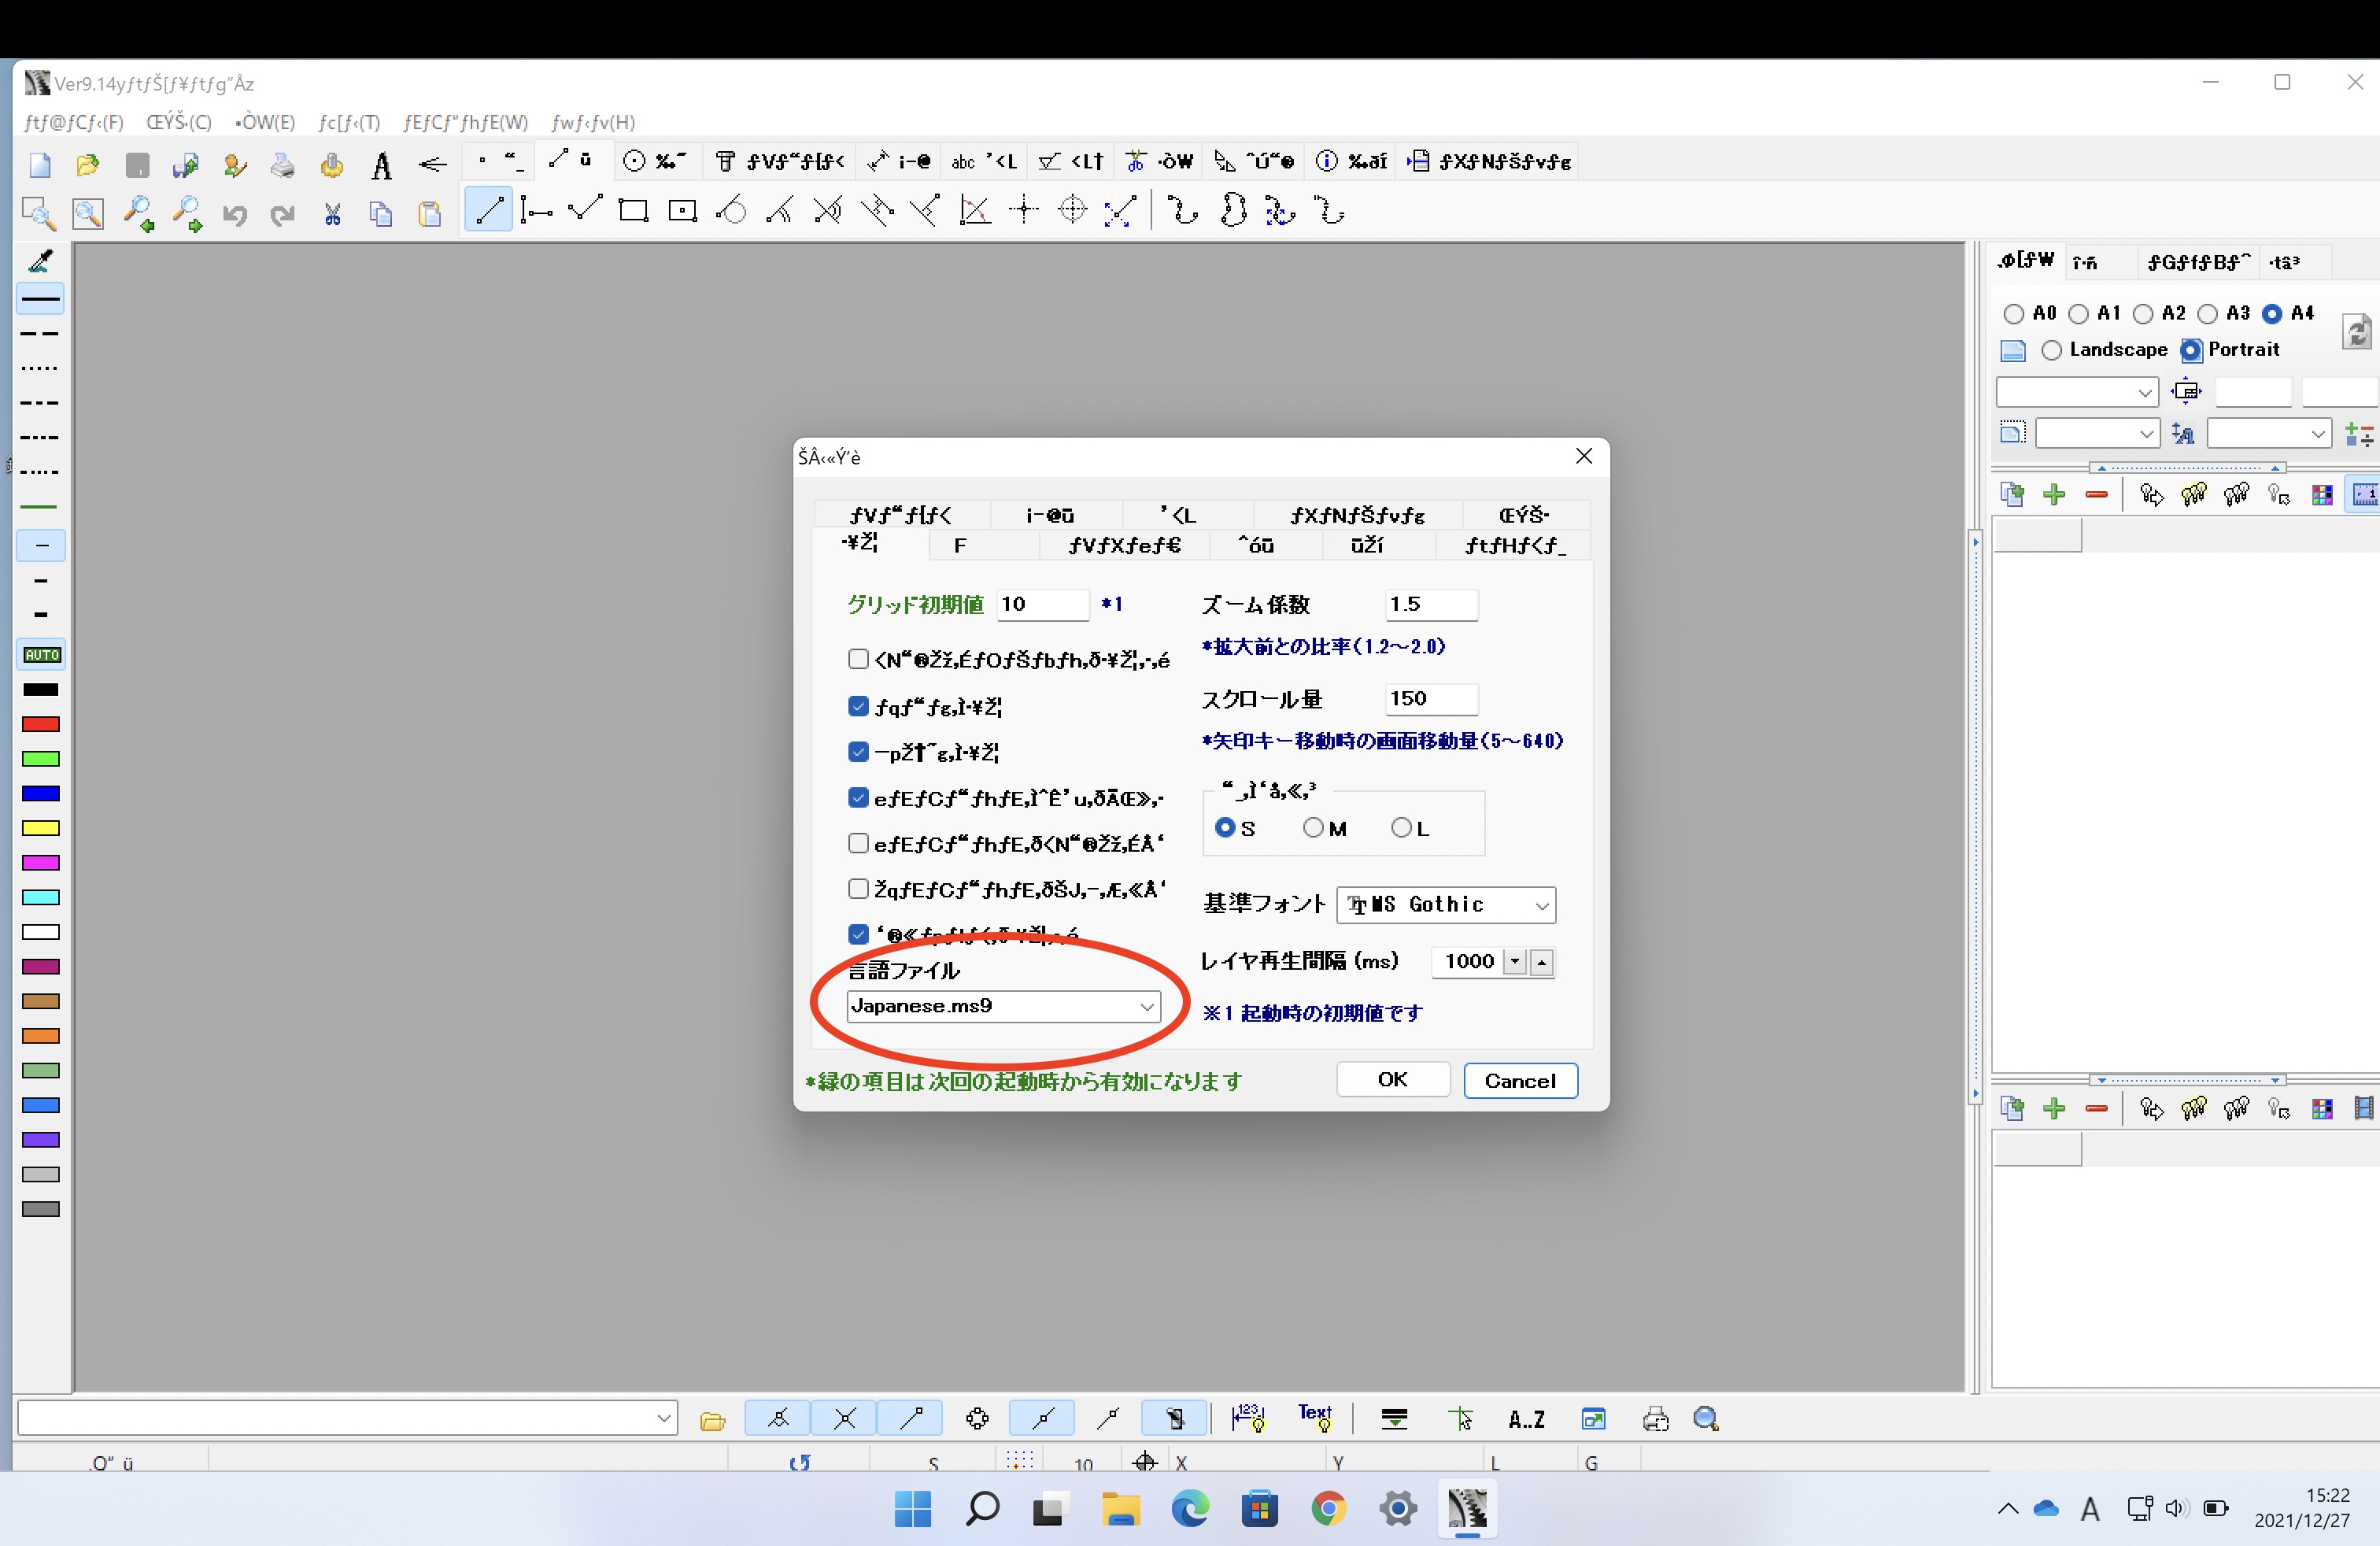This screenshot has width=2380, height=1546.
Task: Open Microsoft Edge from the taskbar
Action: pyautogui.click(x=1189, y=1508)
